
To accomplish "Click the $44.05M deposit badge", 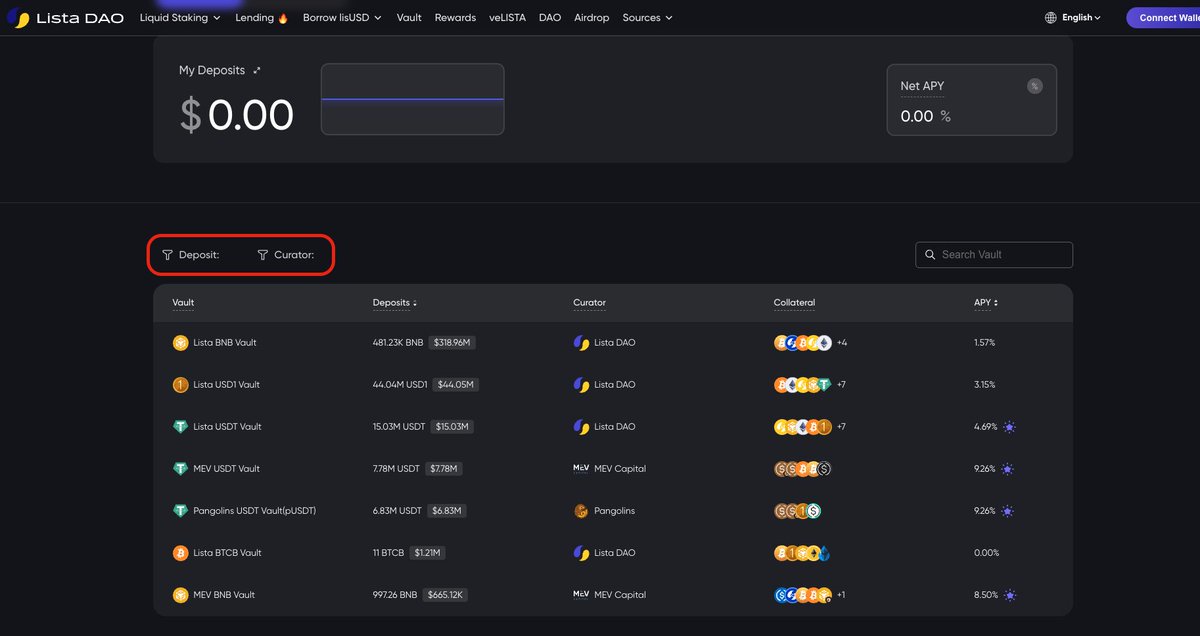I will pos(456,385).
